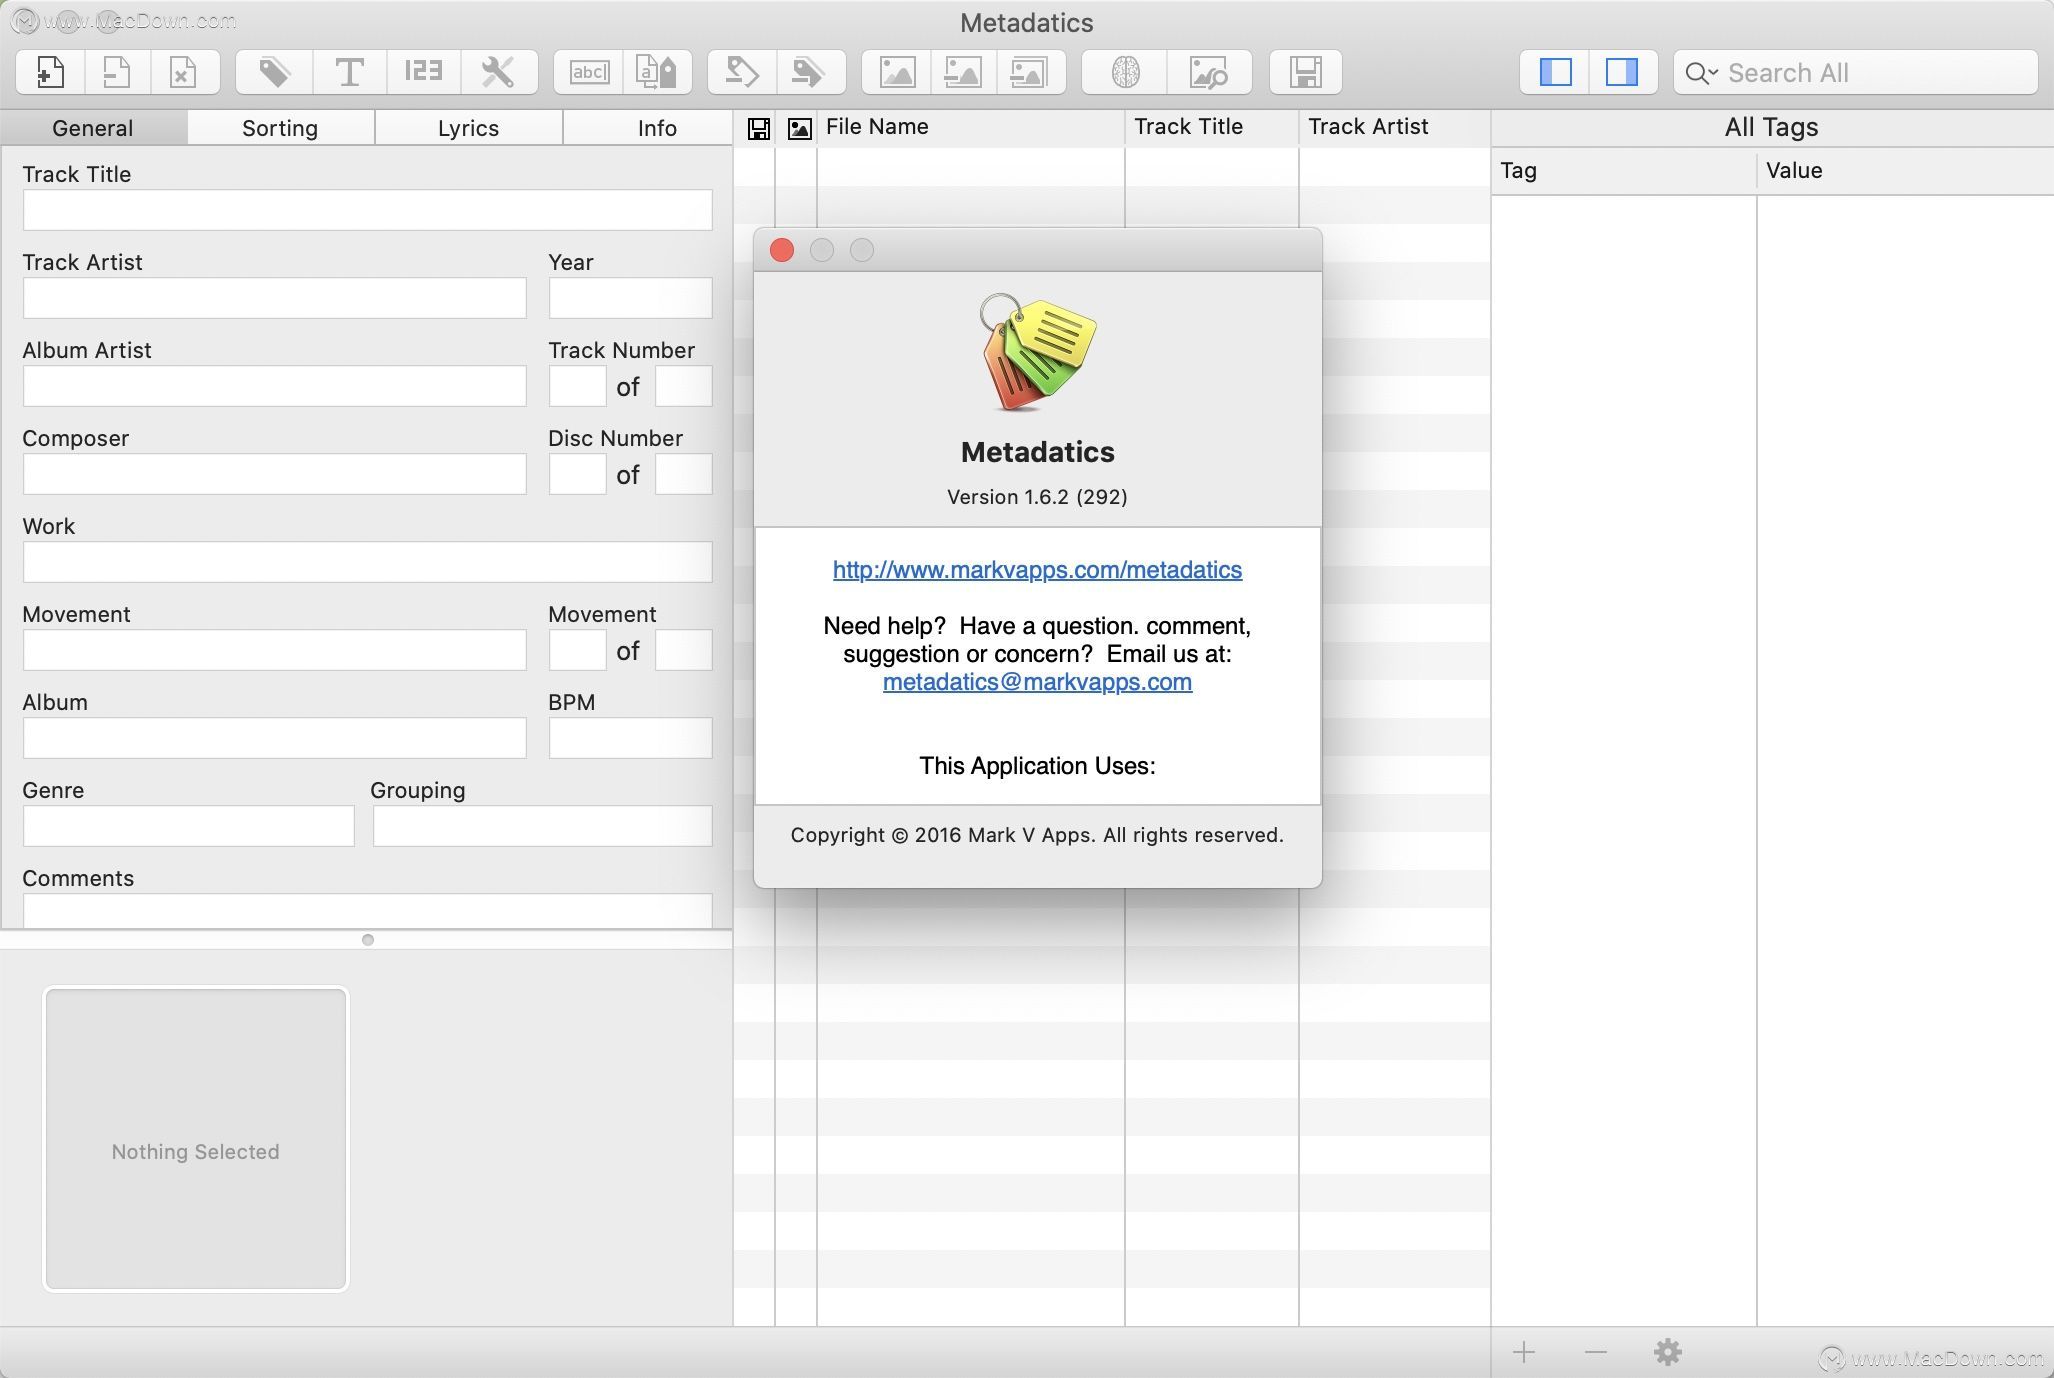Click the Value column header
2054x1378 pixels.
coord(1906,171)
